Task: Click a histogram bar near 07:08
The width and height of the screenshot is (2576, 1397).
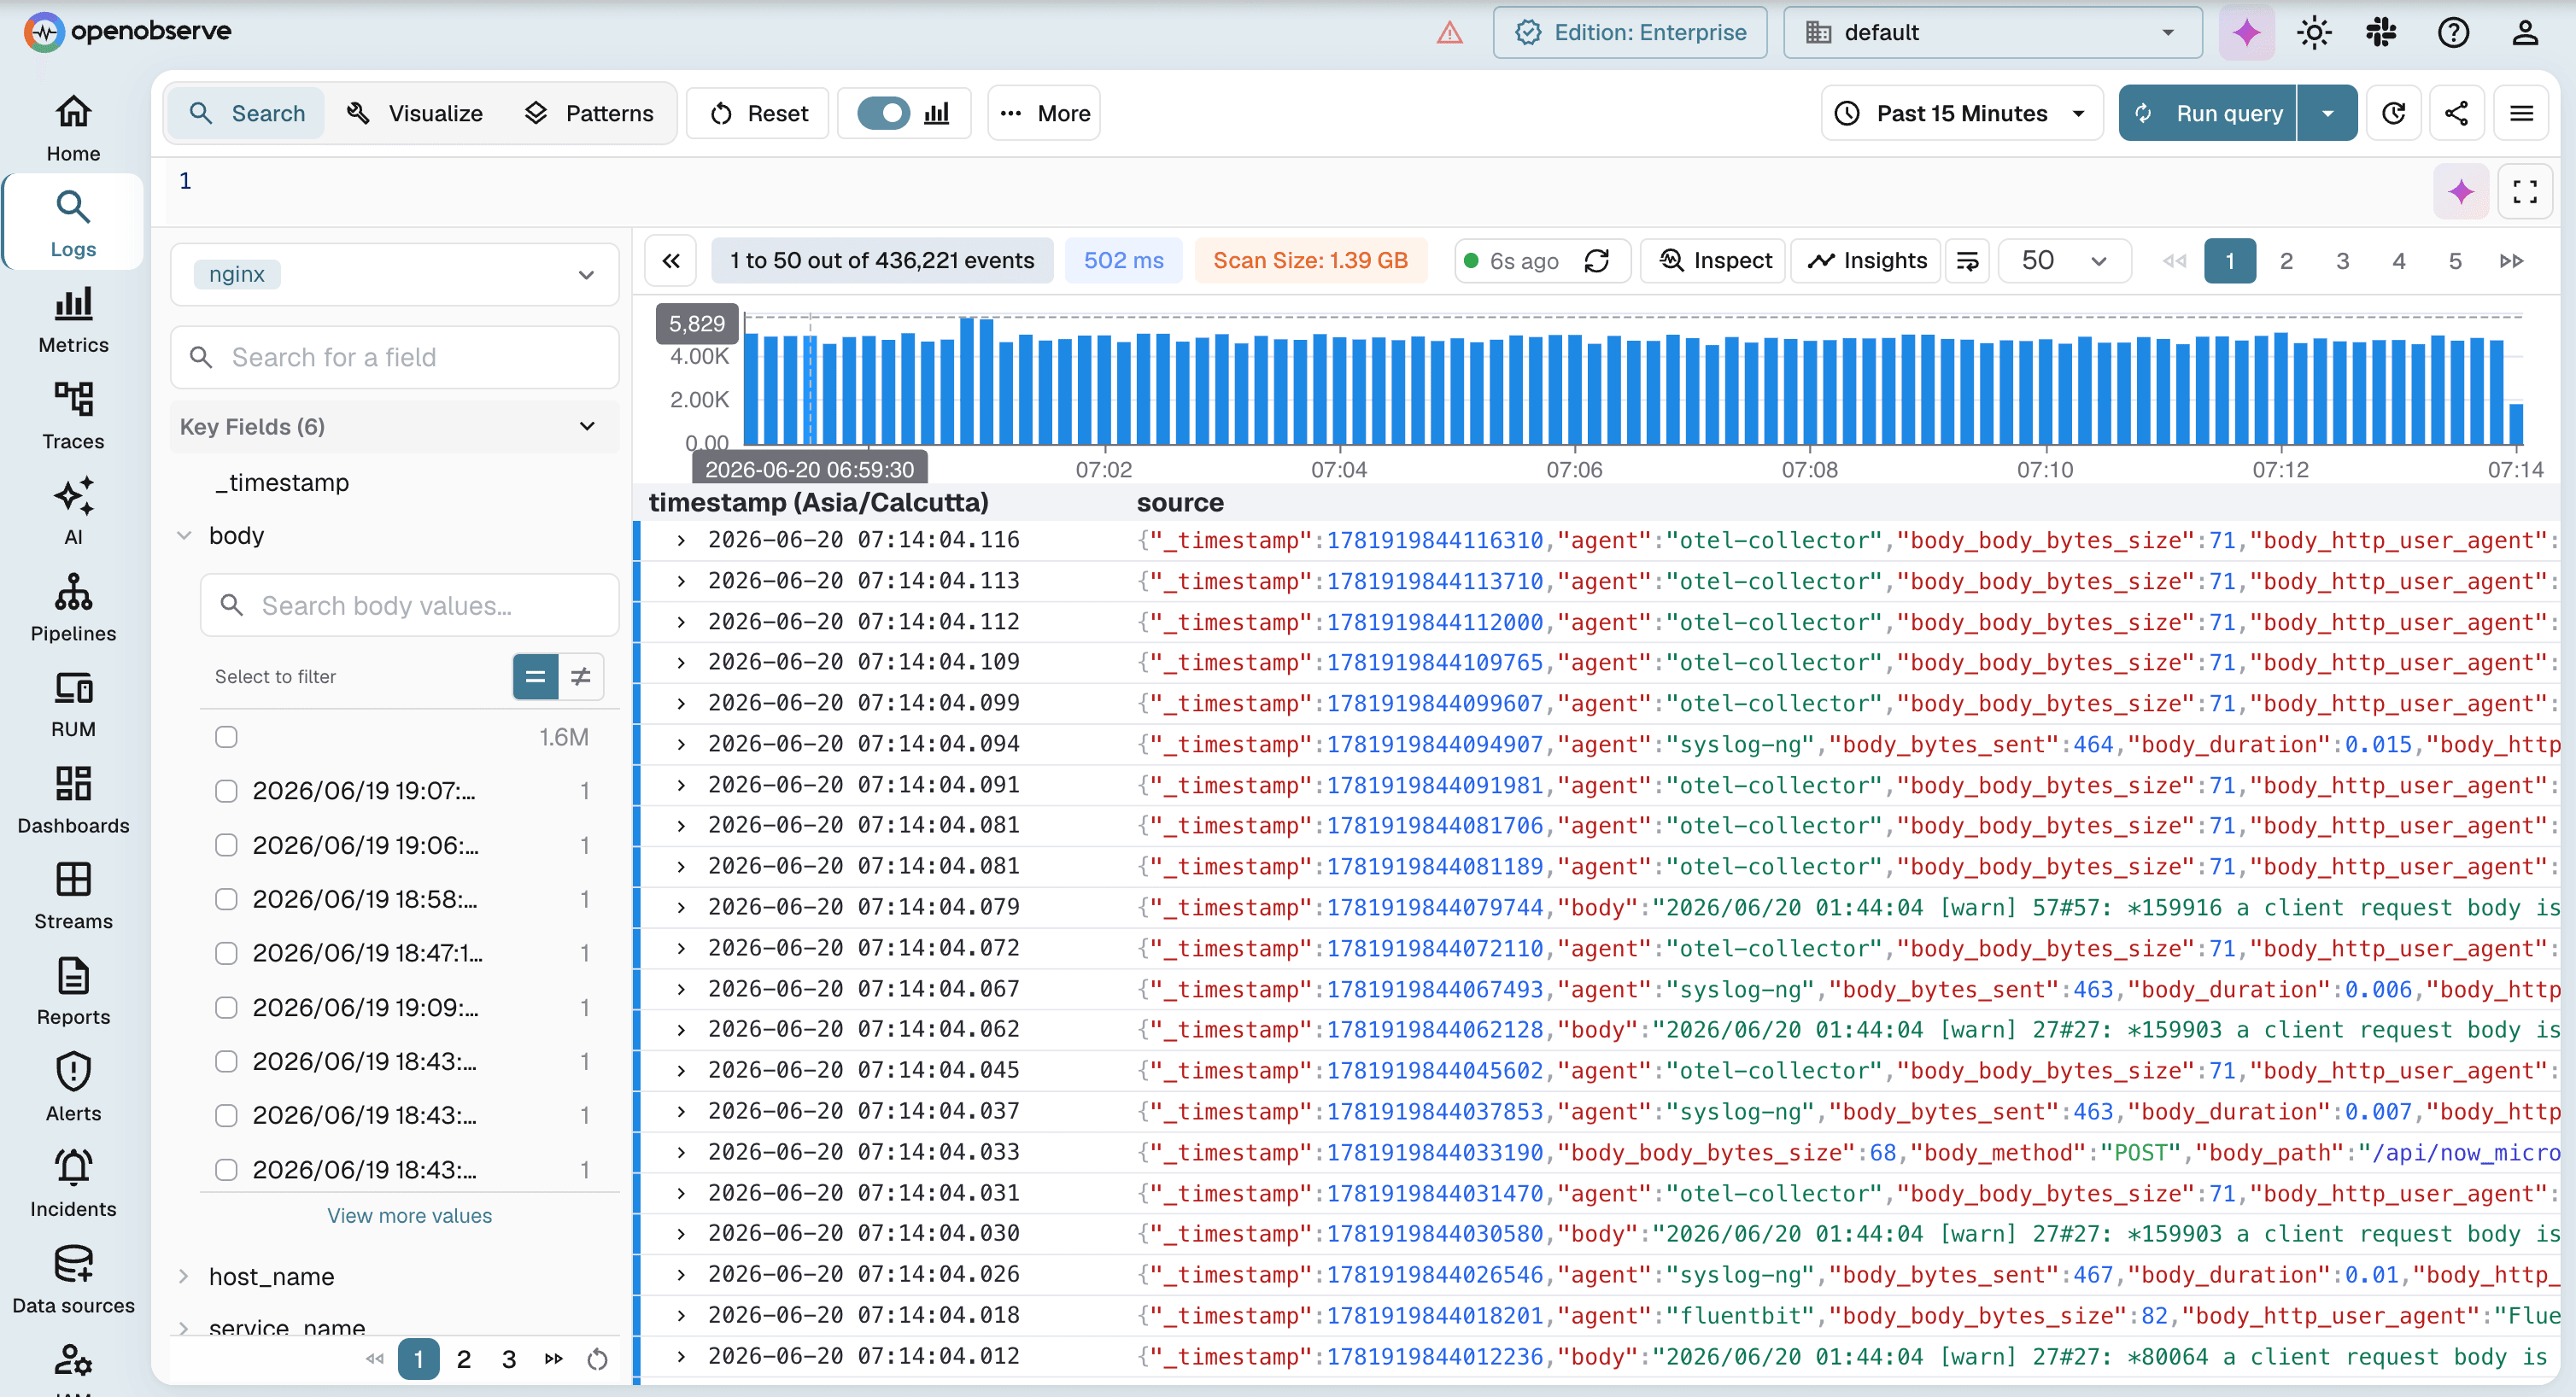Action: tap(1810, 392)
